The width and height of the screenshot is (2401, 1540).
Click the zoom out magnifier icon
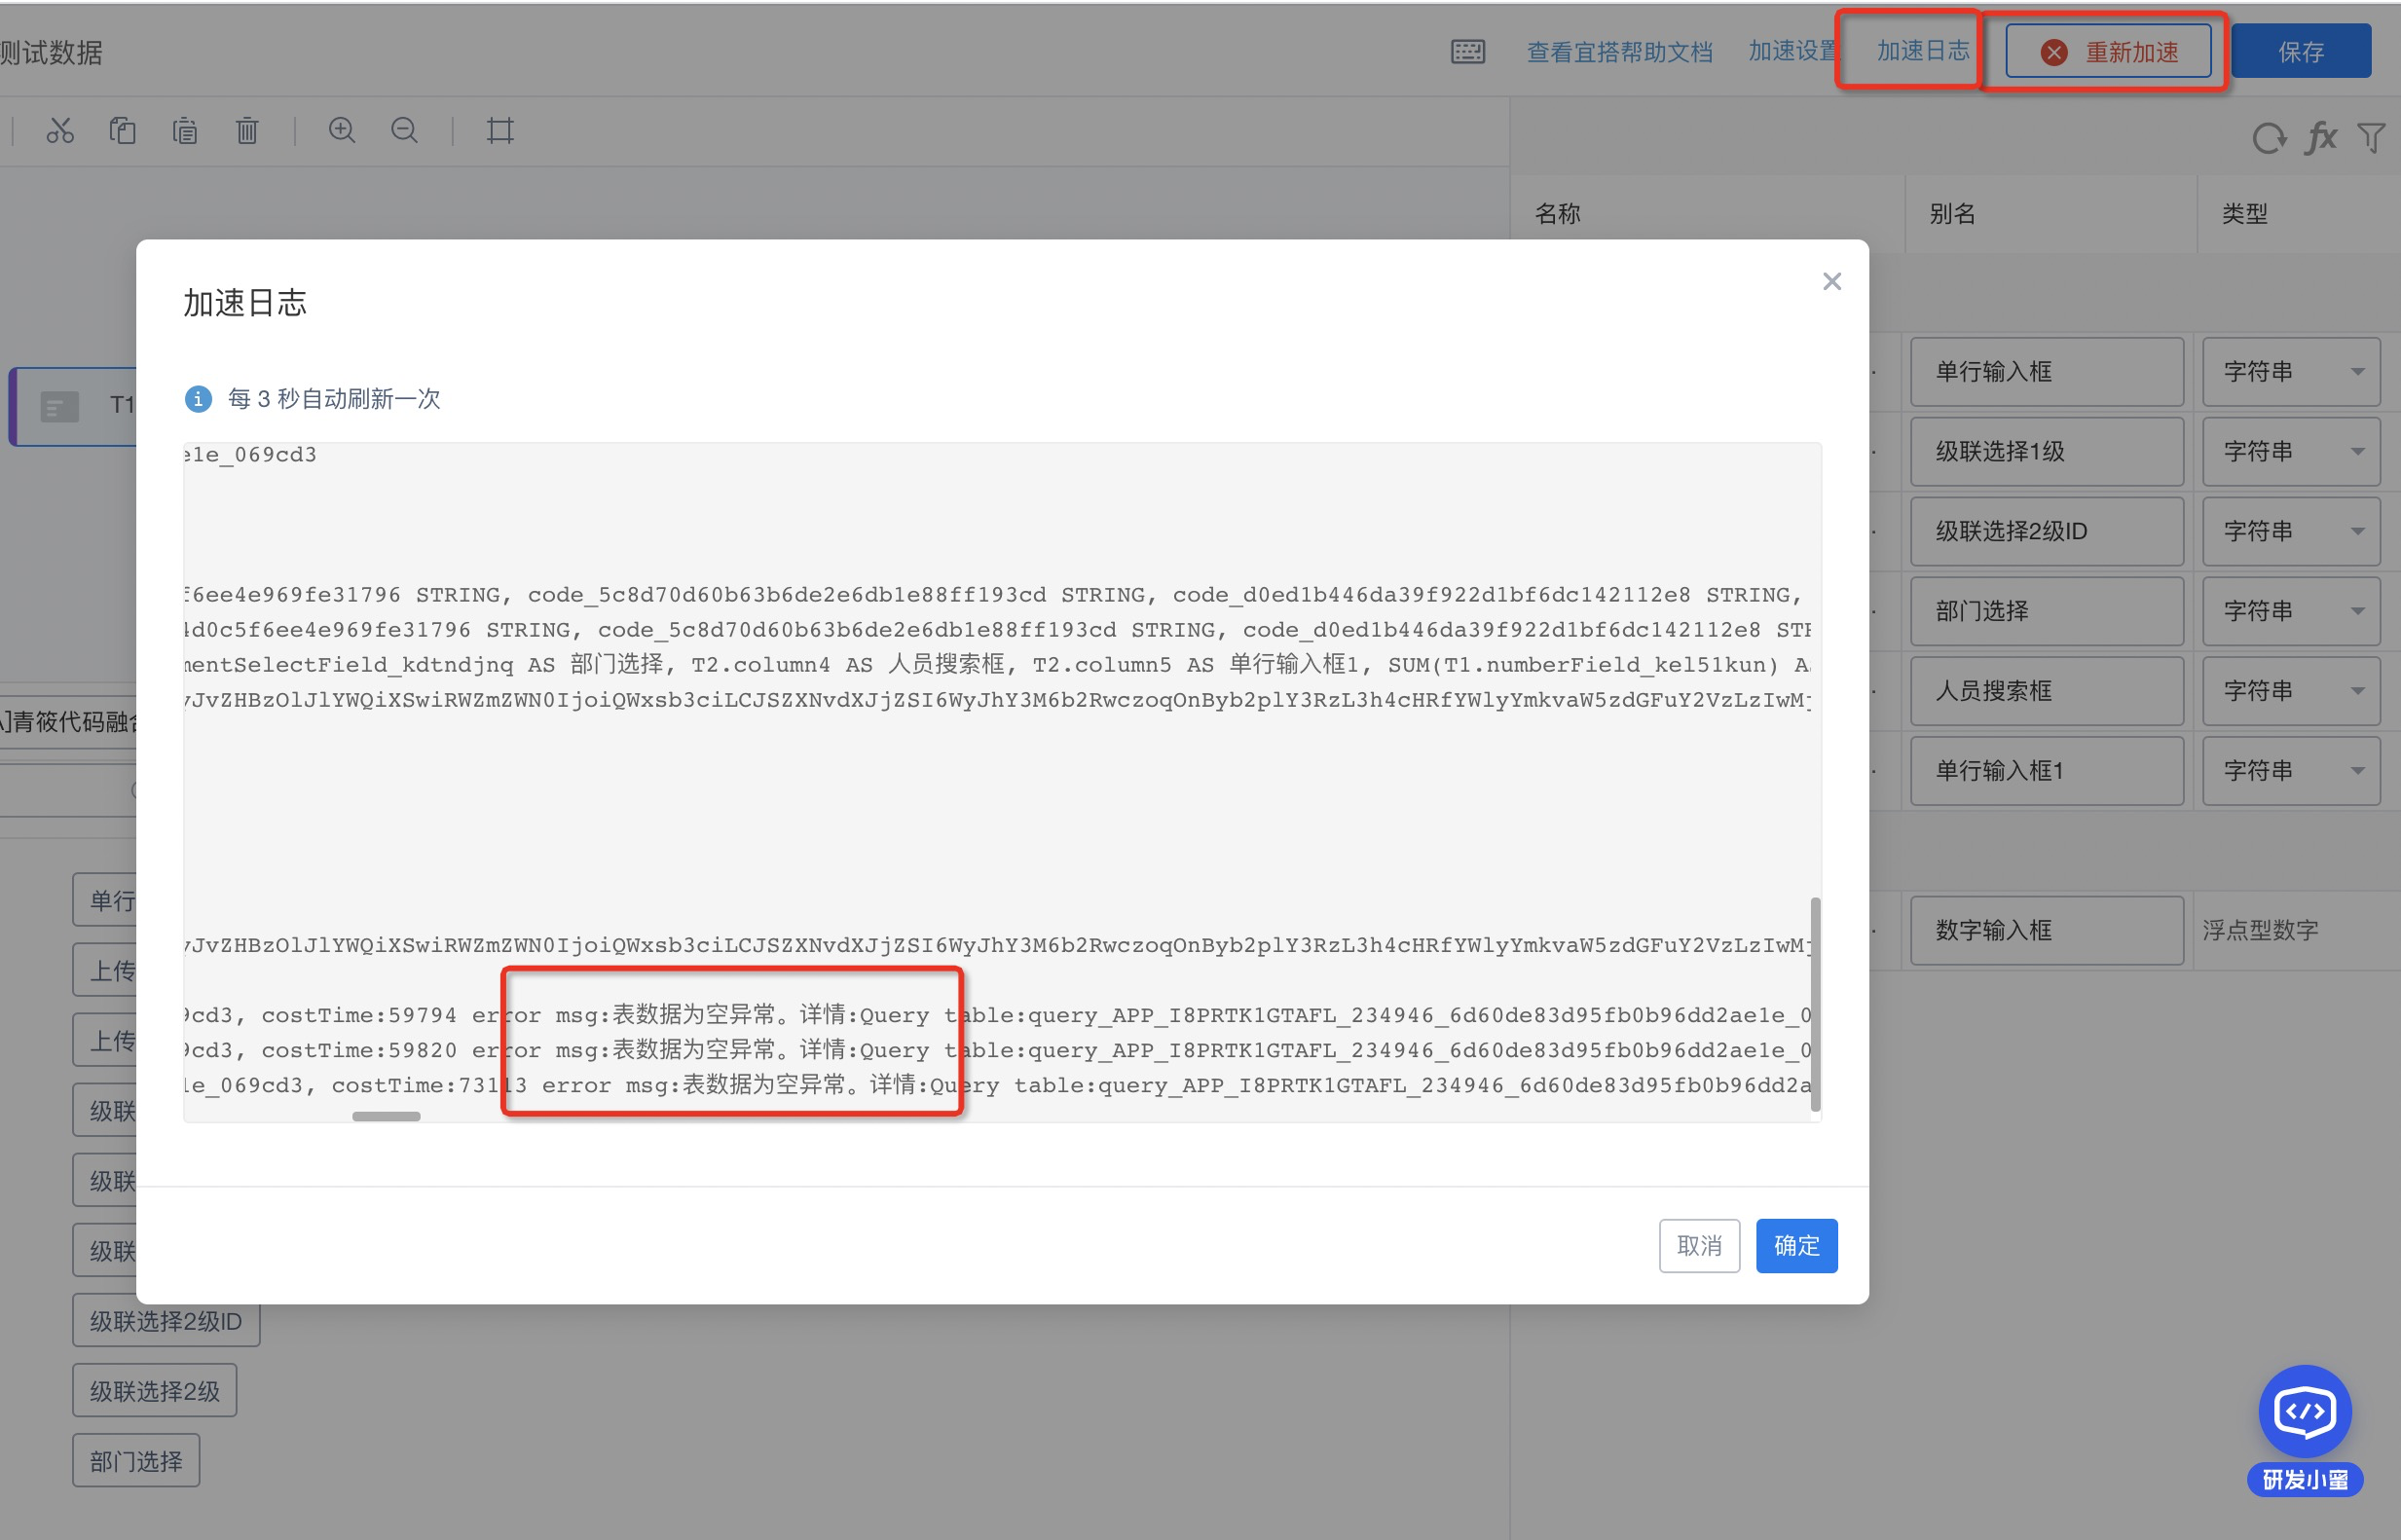coord(405,131)
